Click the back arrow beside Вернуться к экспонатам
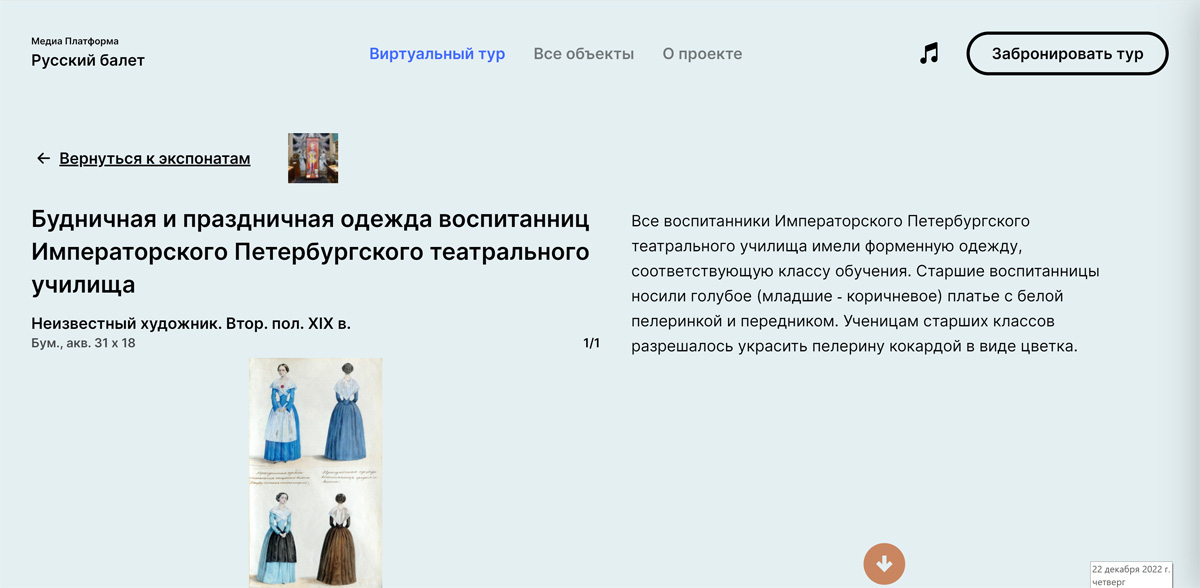1200x588 pixels. pos(43,158)
